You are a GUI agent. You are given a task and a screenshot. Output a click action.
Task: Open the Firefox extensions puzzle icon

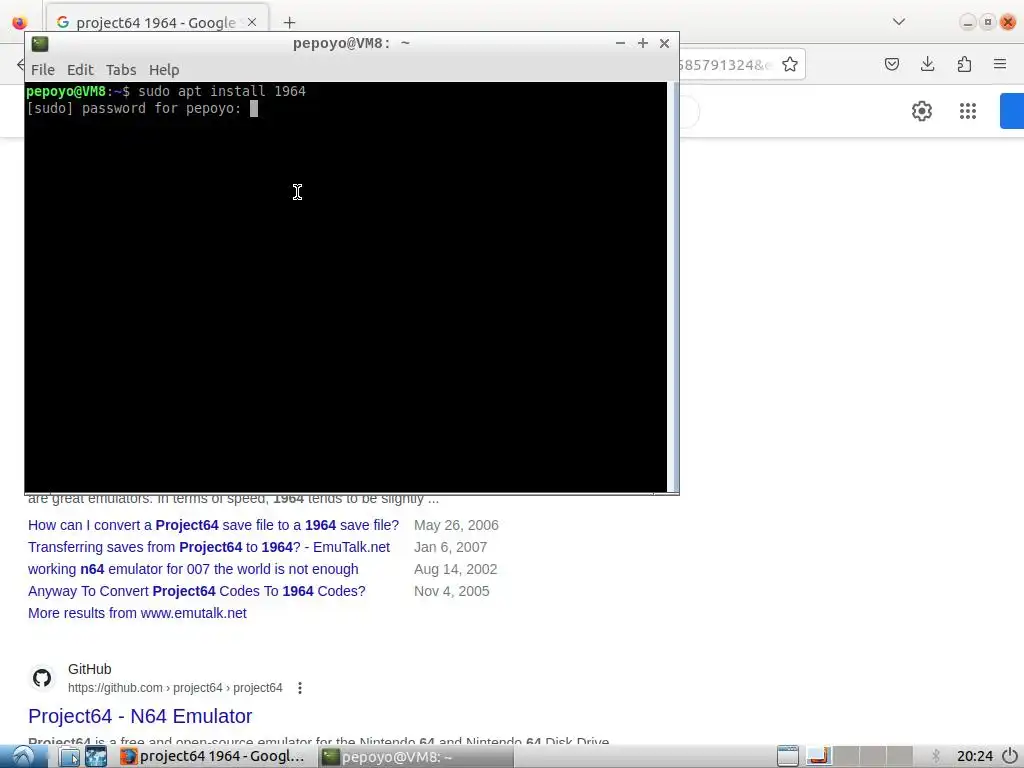click(x=964, y=64)
